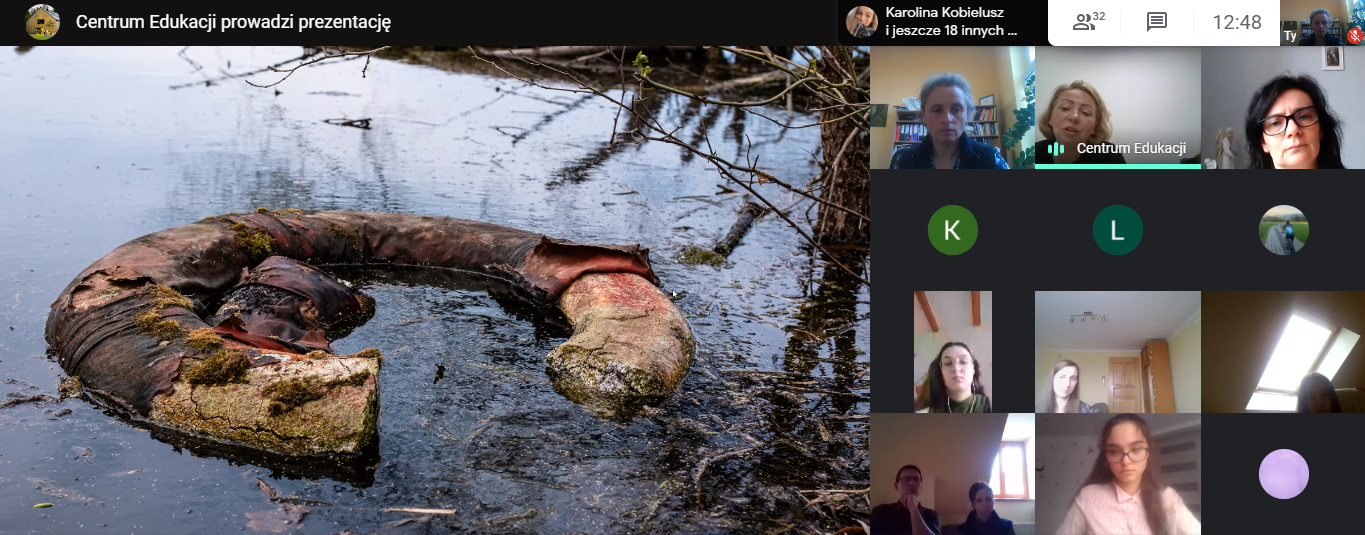Screen dimensions: 1365x535
Task: Click the 'Centrum Edukacji prowadzi prezentację' title
Action: click(x=233, y=22)
